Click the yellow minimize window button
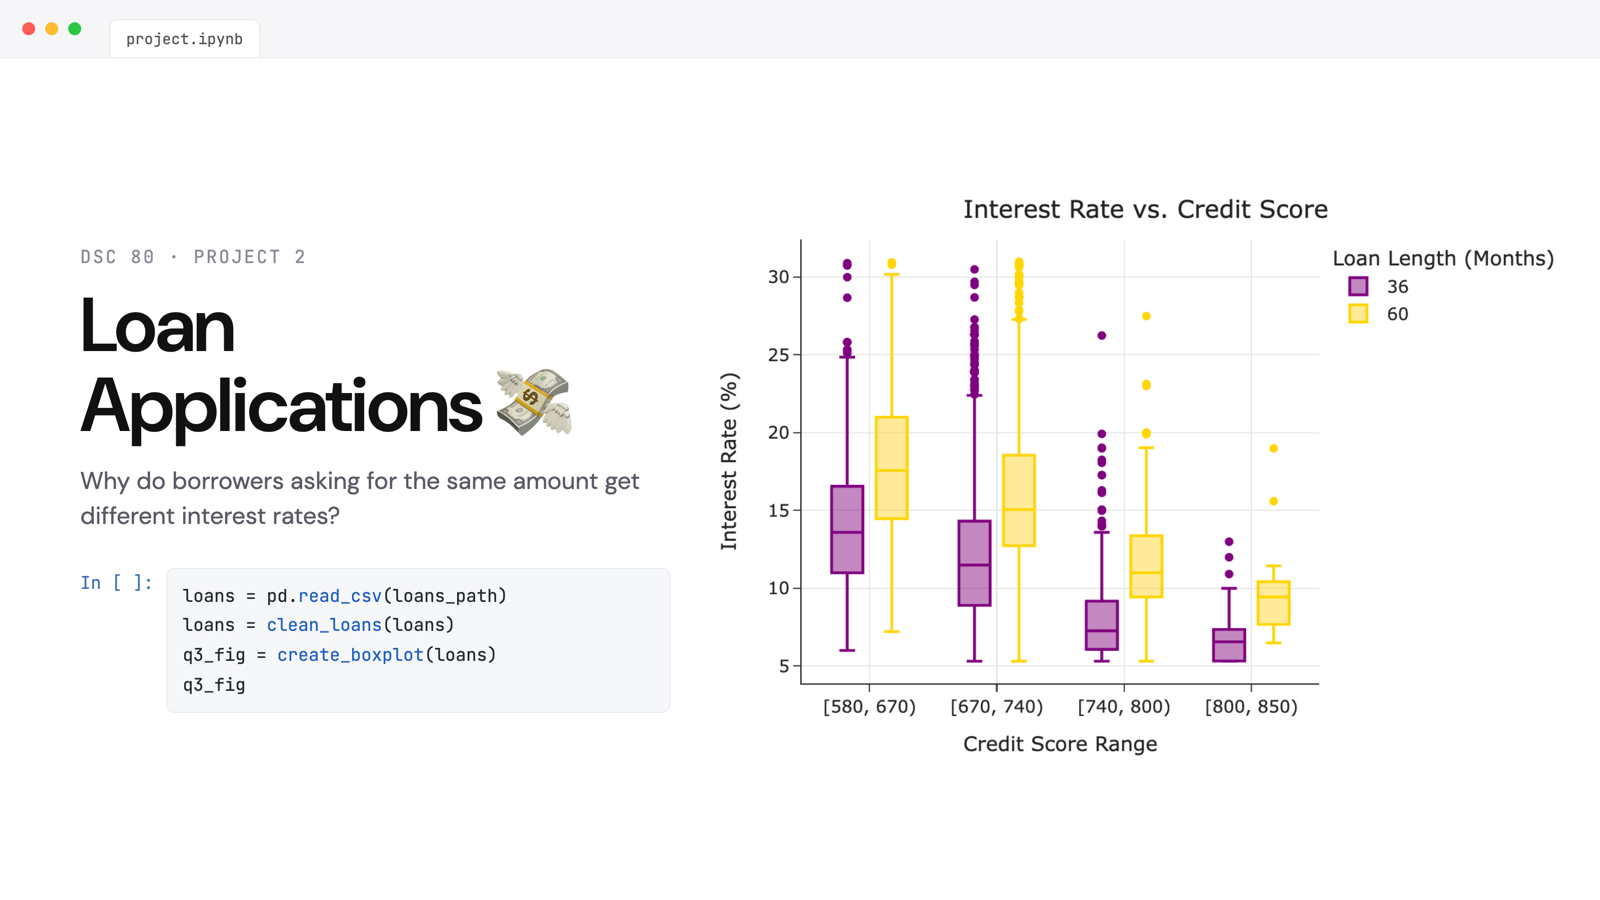This screenshot has height=900, width=1600. pyautogui.click(x=52, y=29)
